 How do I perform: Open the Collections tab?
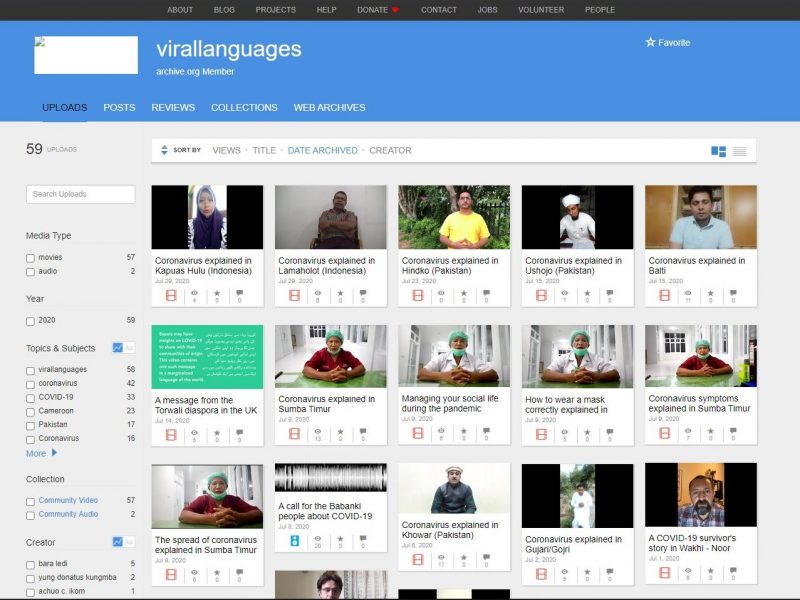point(244,108)
